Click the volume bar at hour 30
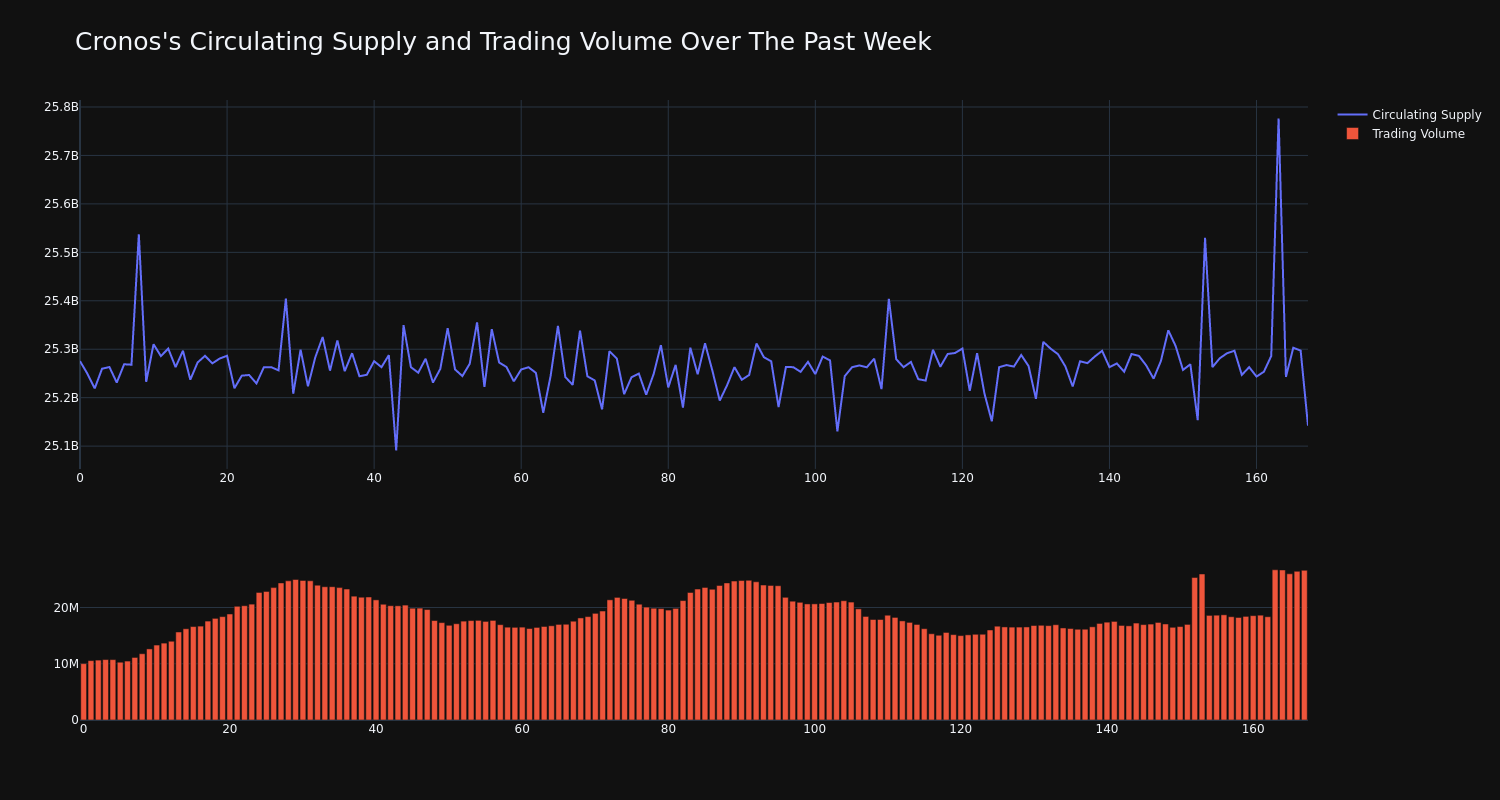Image resolution: width=1500 pixels, height=800 pixels. pyautogui.click(x=303, y=650)
